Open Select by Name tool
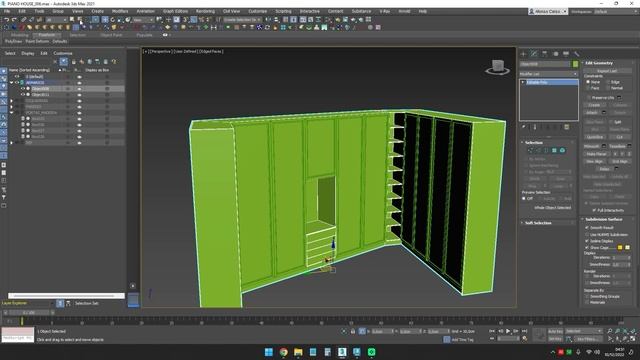Image resolution: width=640 pixels, height=360 pixels. point(80,20)
